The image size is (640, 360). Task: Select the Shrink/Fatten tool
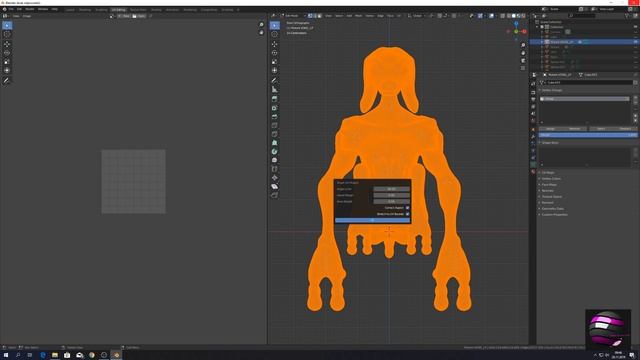click(275, 178)
